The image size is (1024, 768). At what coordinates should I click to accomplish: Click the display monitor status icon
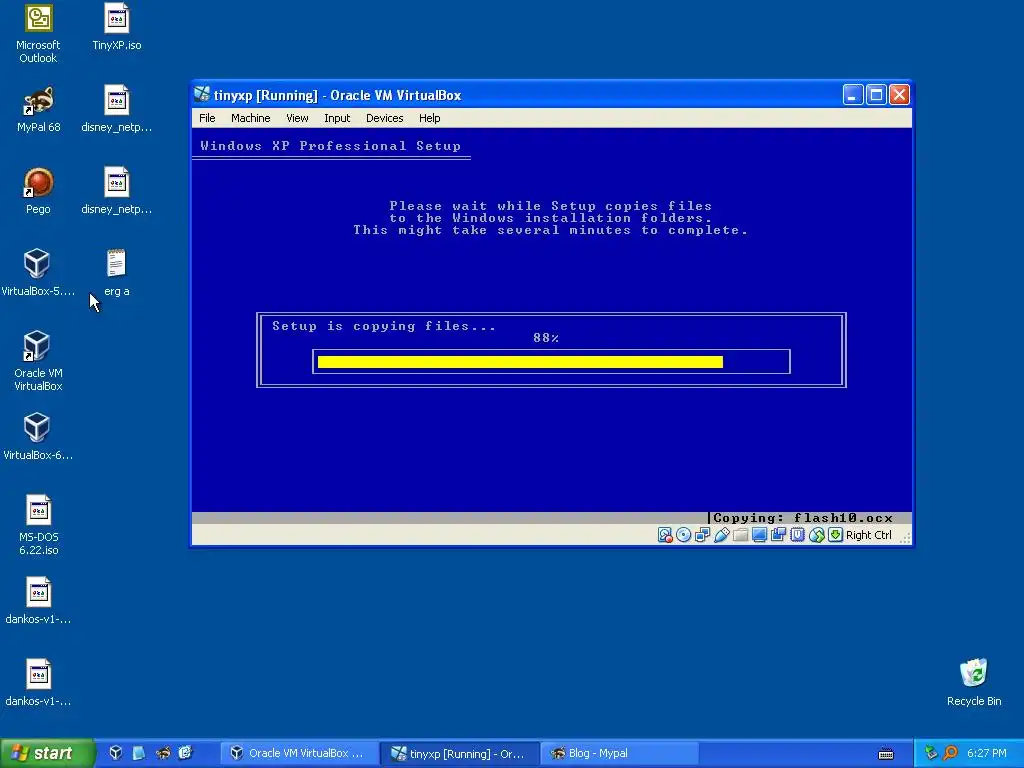(759, 535)
